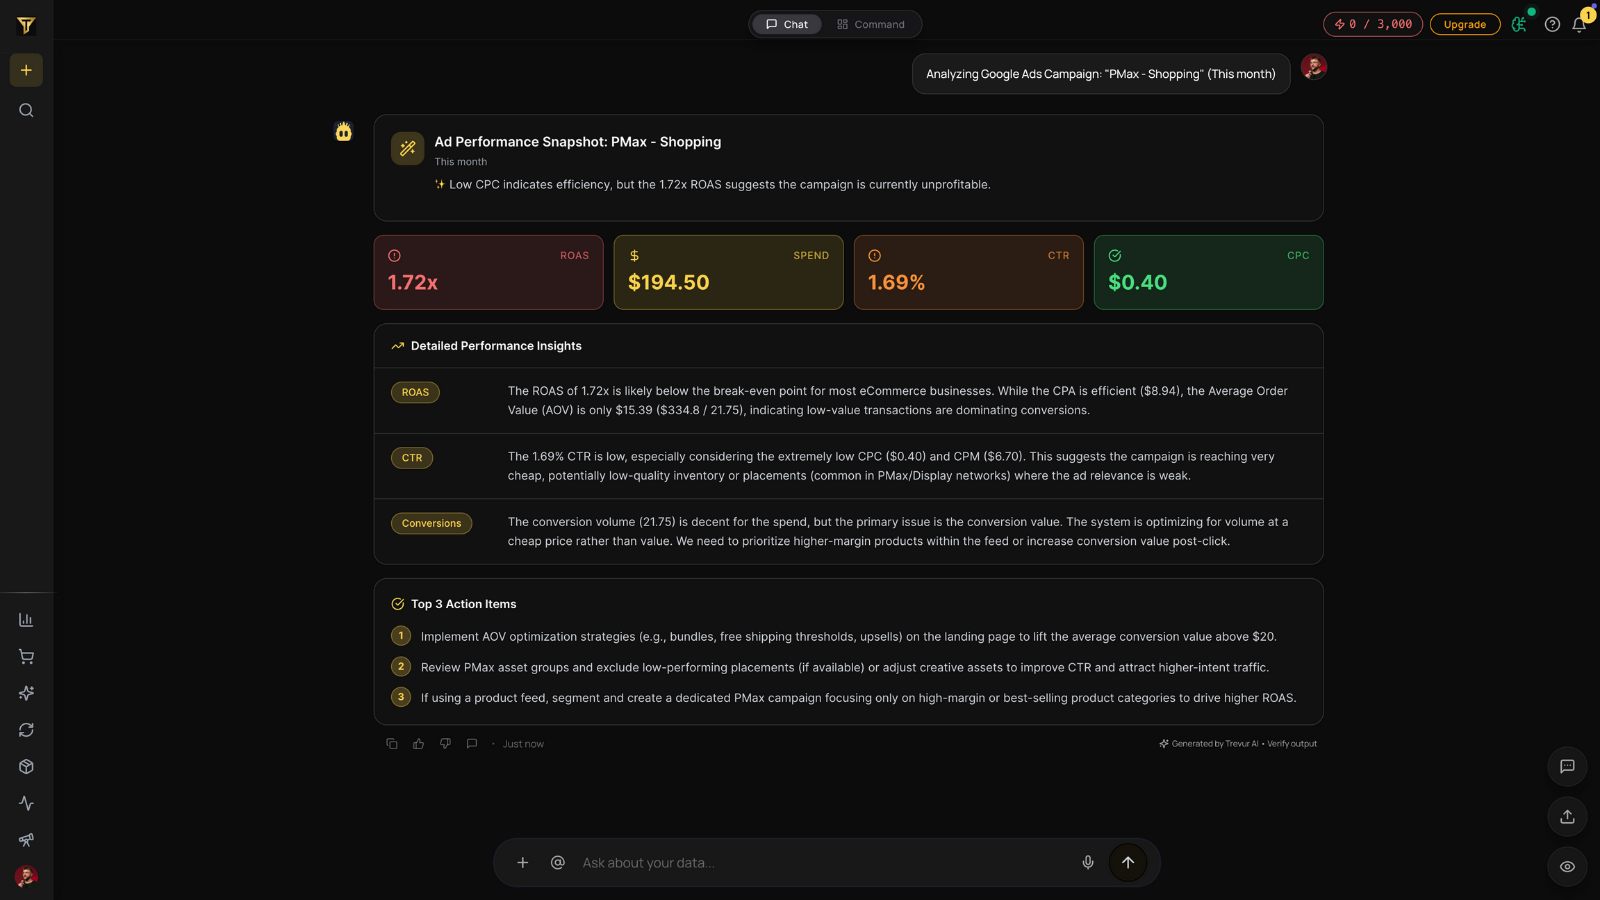
Task: Give thumbs down feedback on the response
Action: pos(445,743)
